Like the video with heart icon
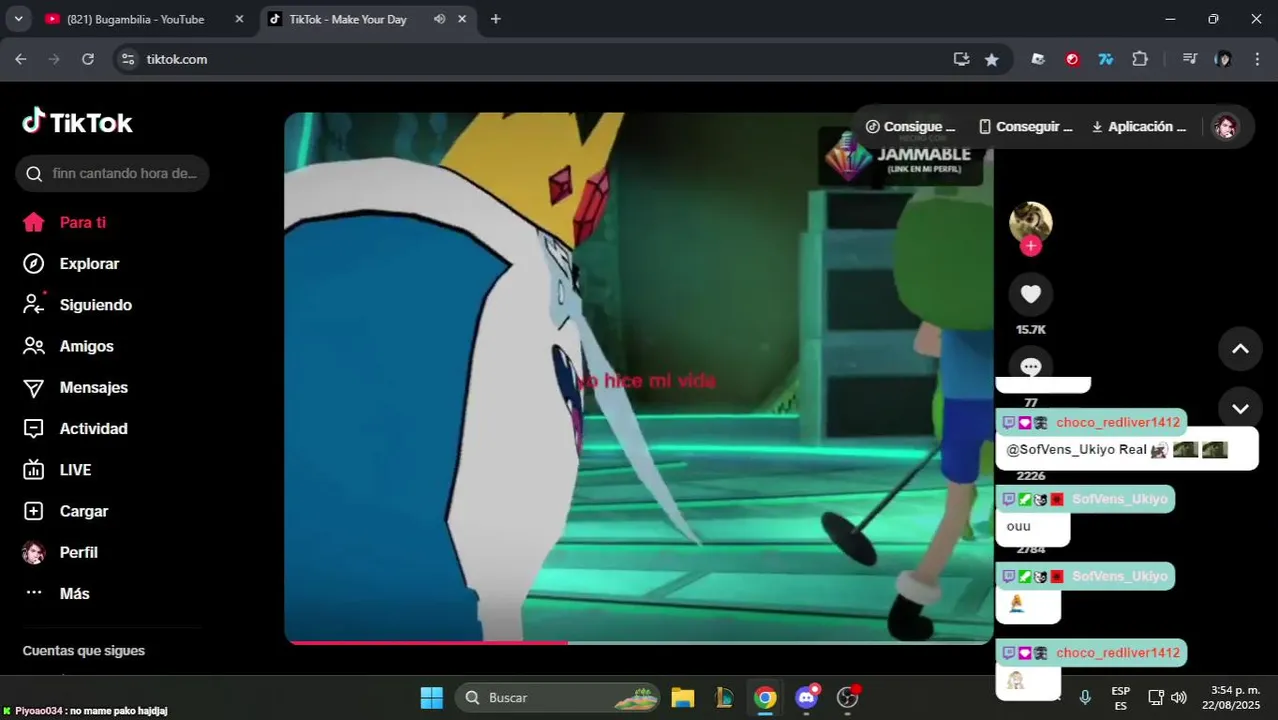Screen dimensions: 1278x720 [x=1031, y=294]
